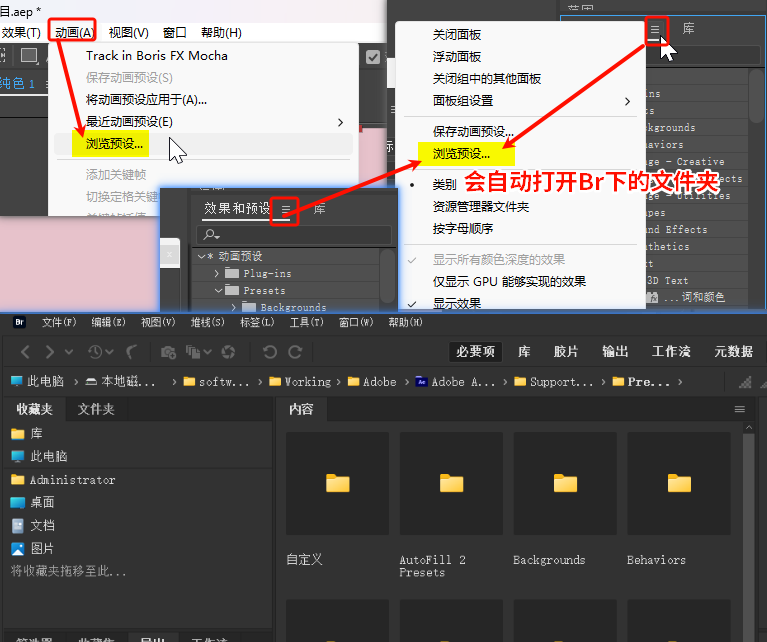
Task: Click scrollbar up arrow in 内容 panel
Action: (x=748, y=428)
